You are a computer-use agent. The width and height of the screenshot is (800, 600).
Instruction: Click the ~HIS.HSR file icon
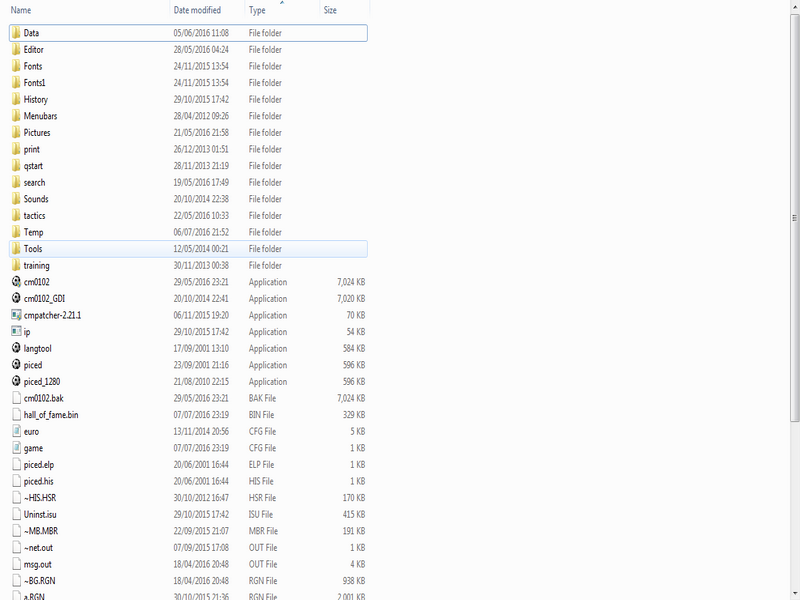click(x=16, y=498)
